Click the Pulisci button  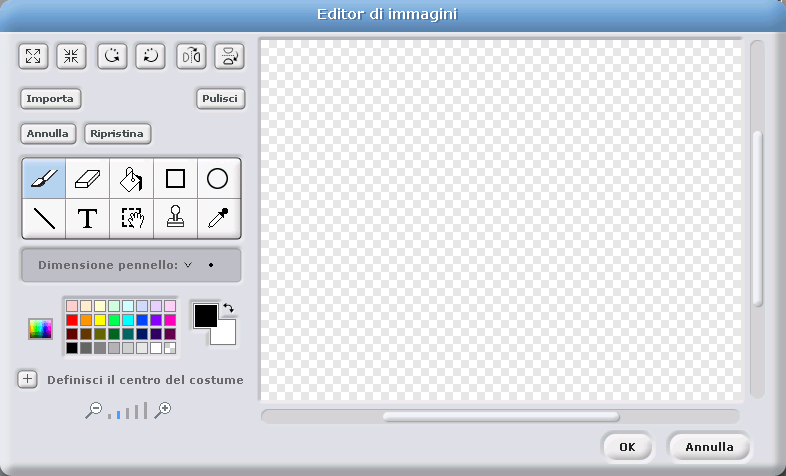point(220,99)
